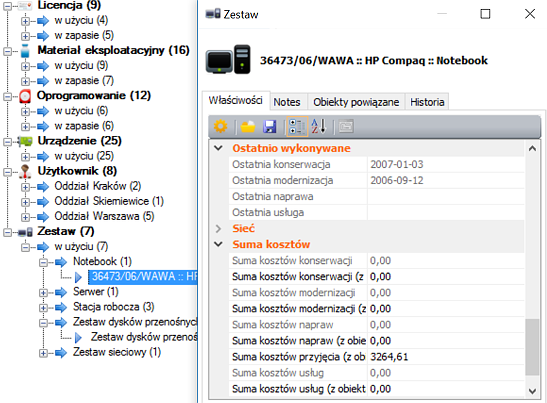547x403 pixels.
Task: Click the property grid scroll up arrow
Action: 532,149
